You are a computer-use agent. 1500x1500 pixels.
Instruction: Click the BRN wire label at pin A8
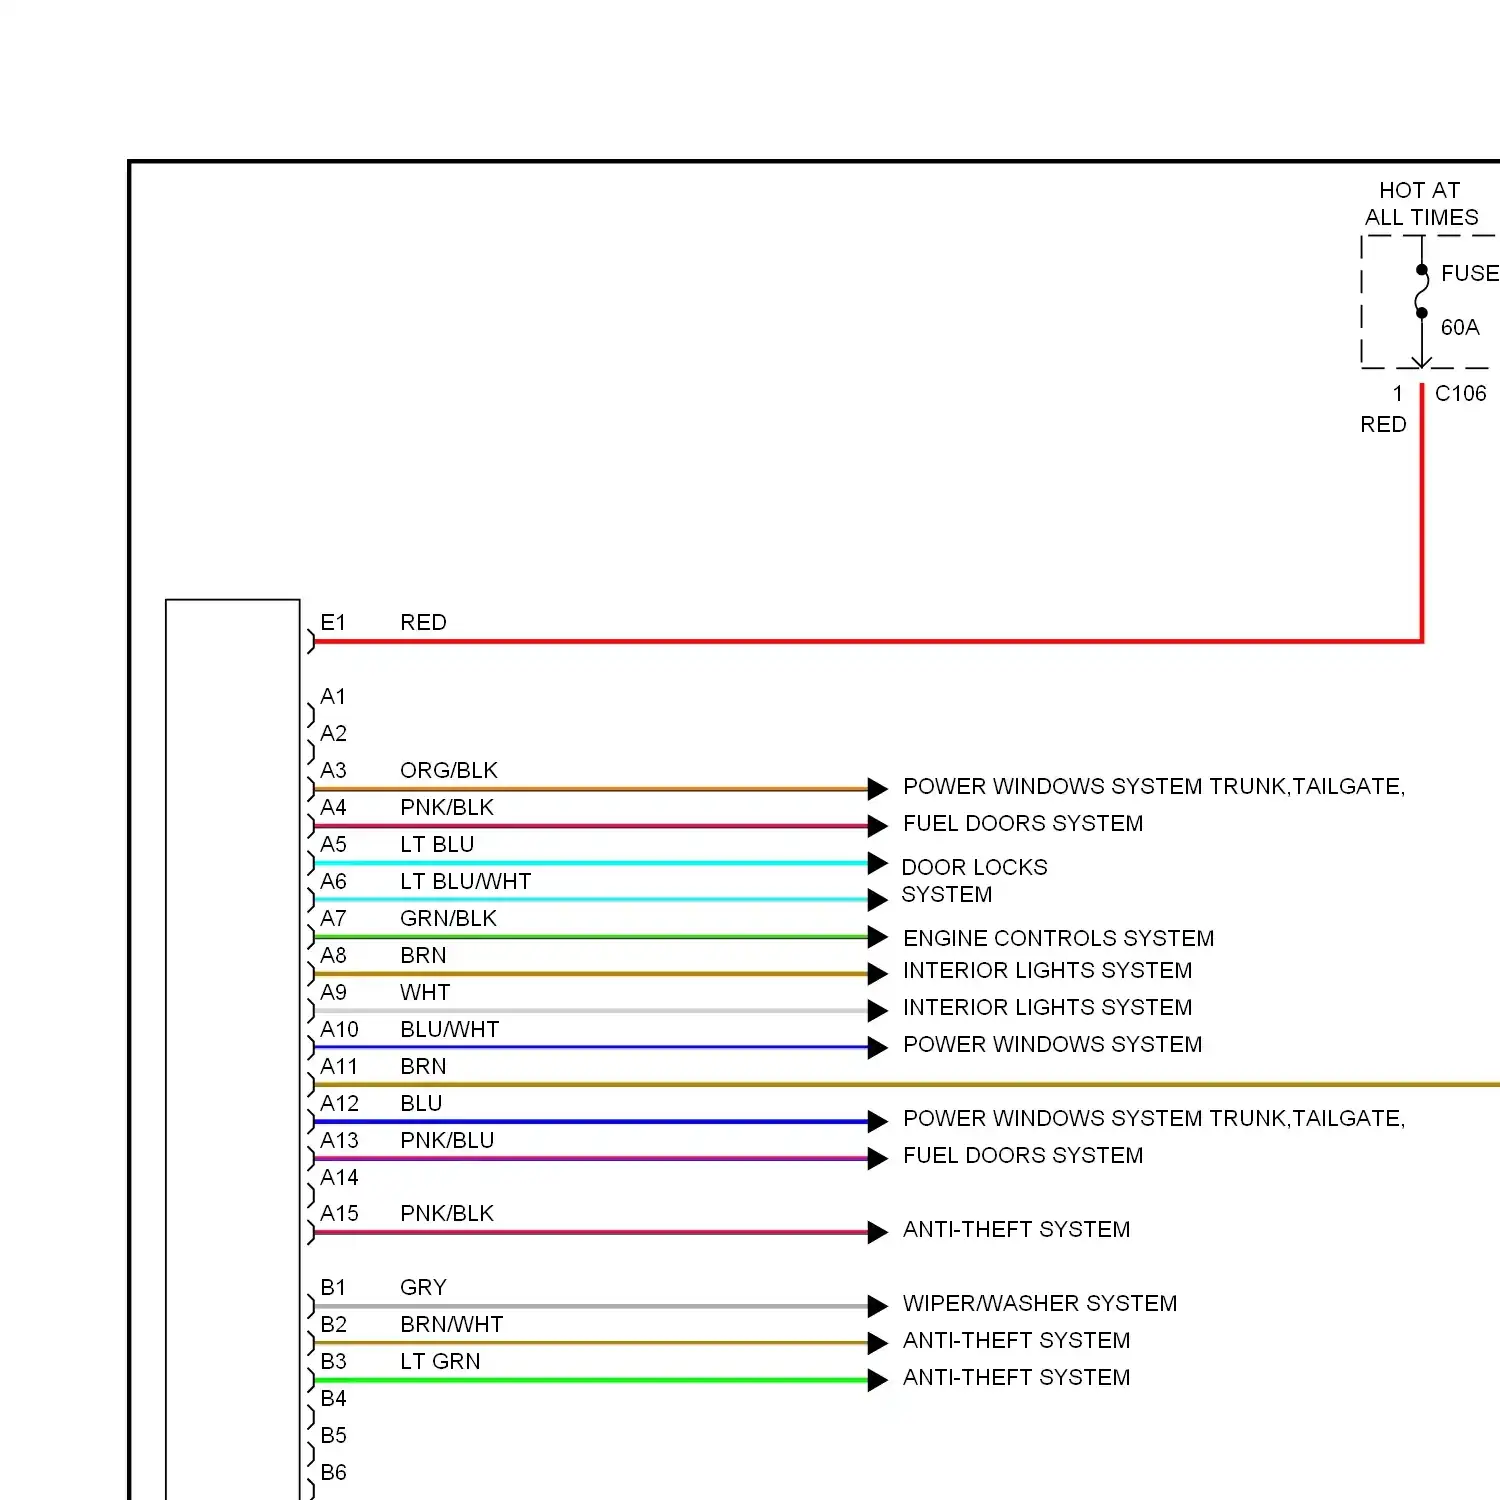[423, 955]
